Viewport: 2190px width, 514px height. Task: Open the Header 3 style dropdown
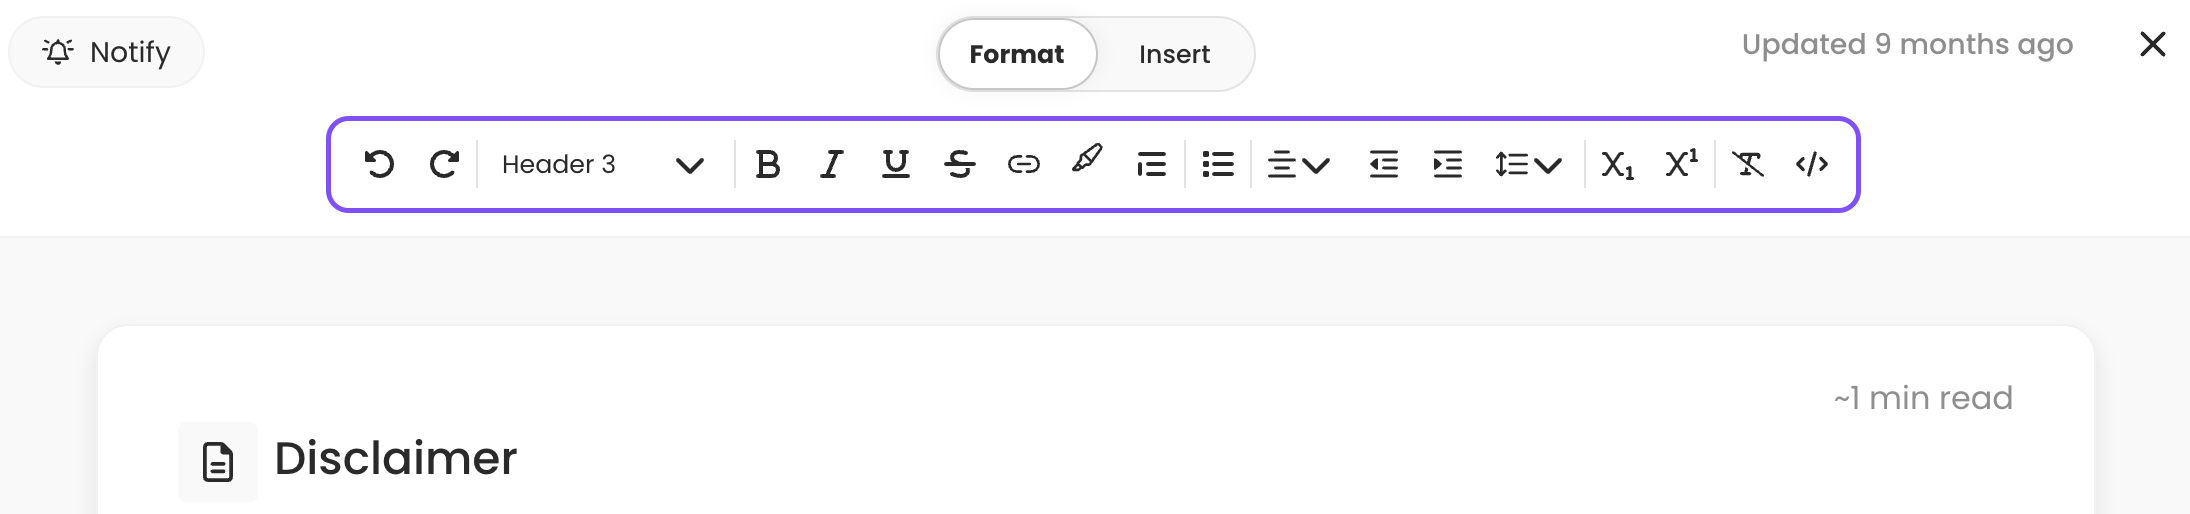coord(603,164)
